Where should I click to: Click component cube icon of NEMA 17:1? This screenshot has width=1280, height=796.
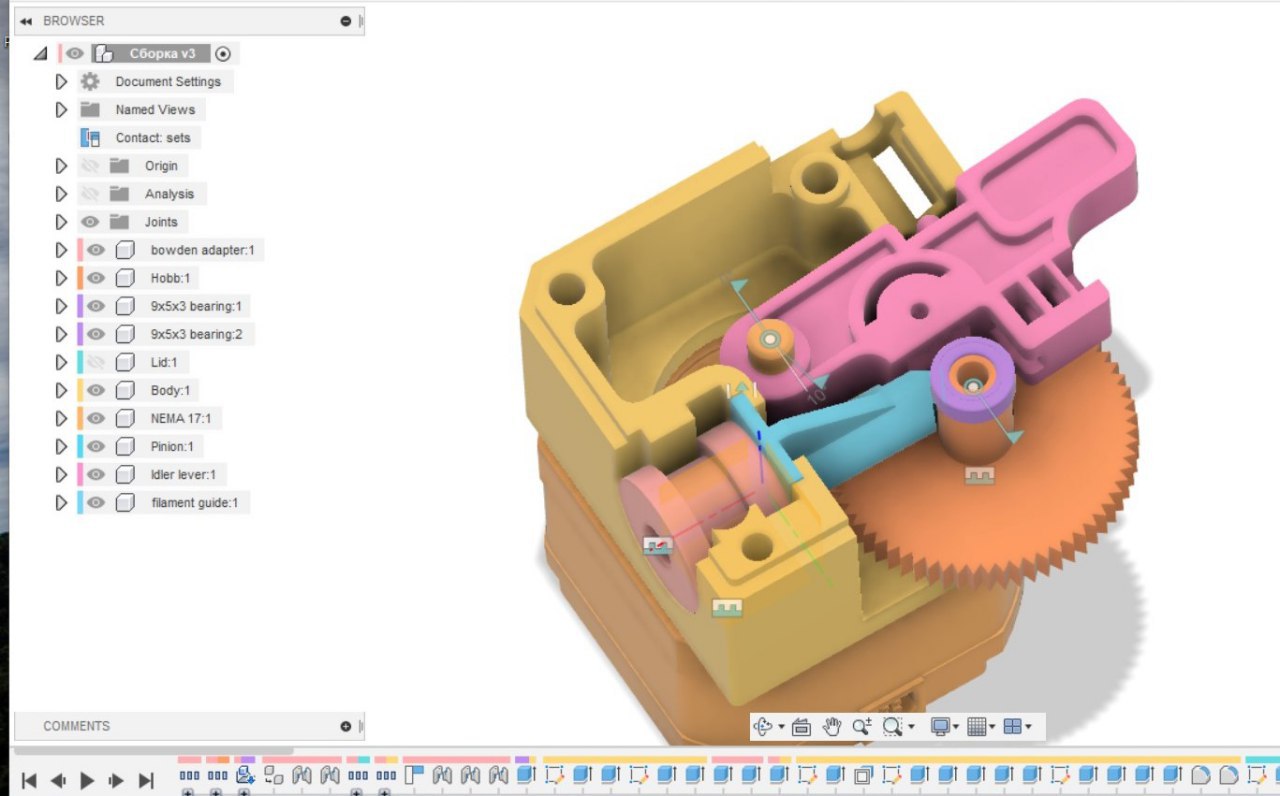coord(125,418)
